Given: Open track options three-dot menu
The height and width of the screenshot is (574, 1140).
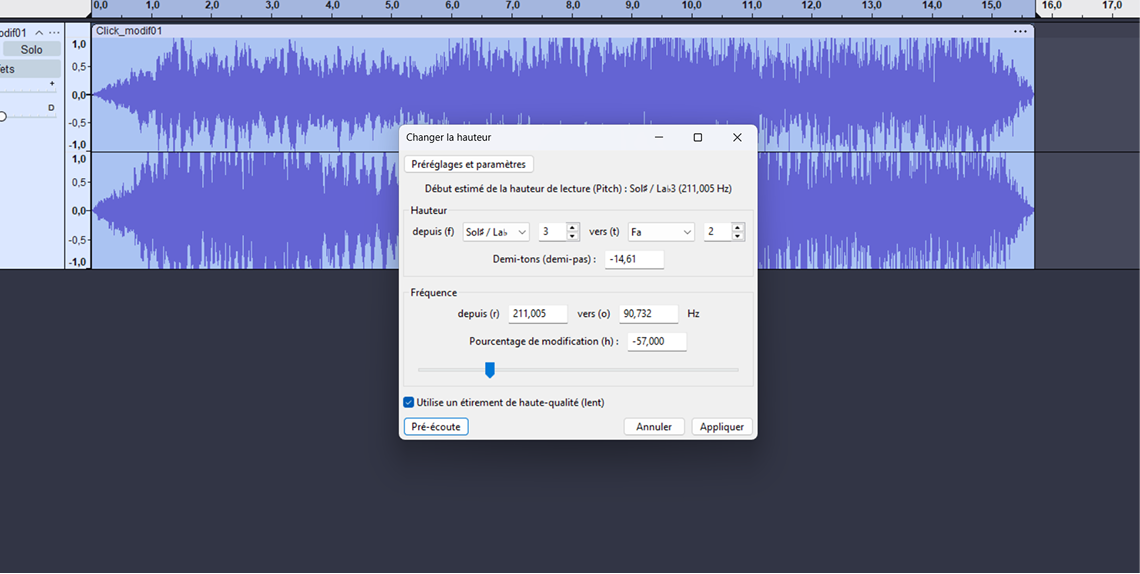Looking at the screenshot, I should point(54,33).
